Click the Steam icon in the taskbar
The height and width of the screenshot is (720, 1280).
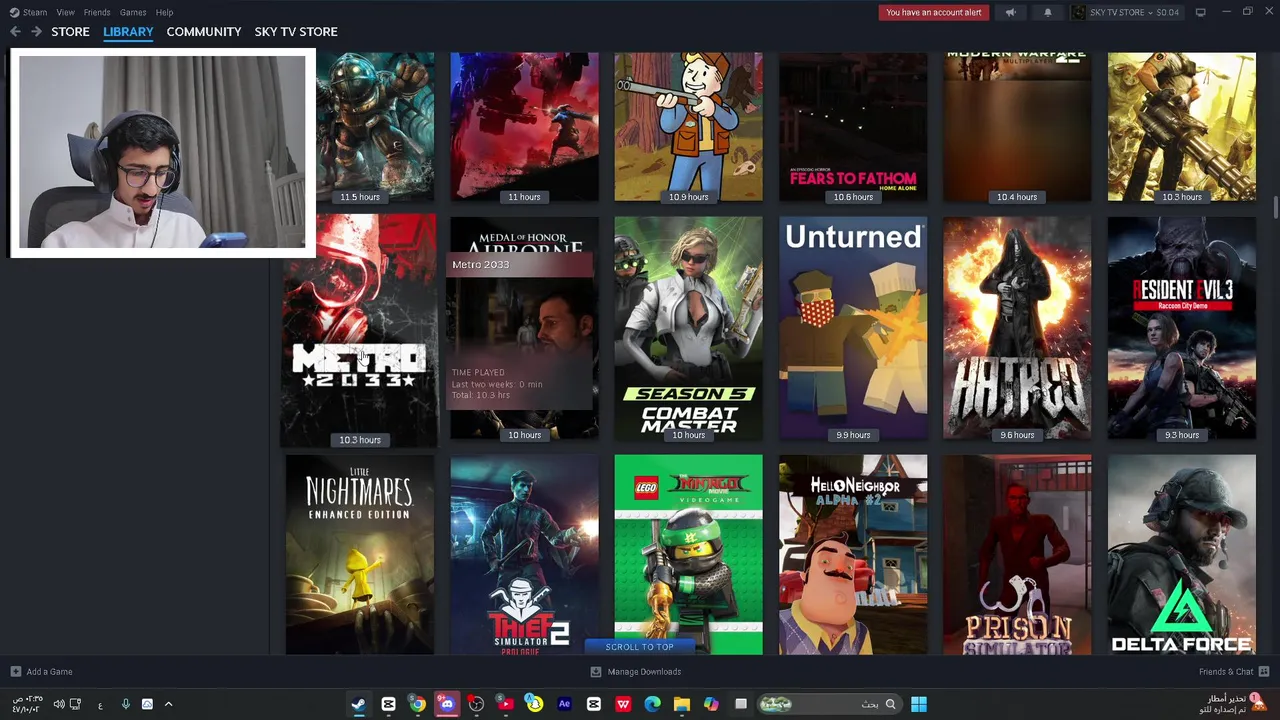pyautogui.click(x=358, y=704)
